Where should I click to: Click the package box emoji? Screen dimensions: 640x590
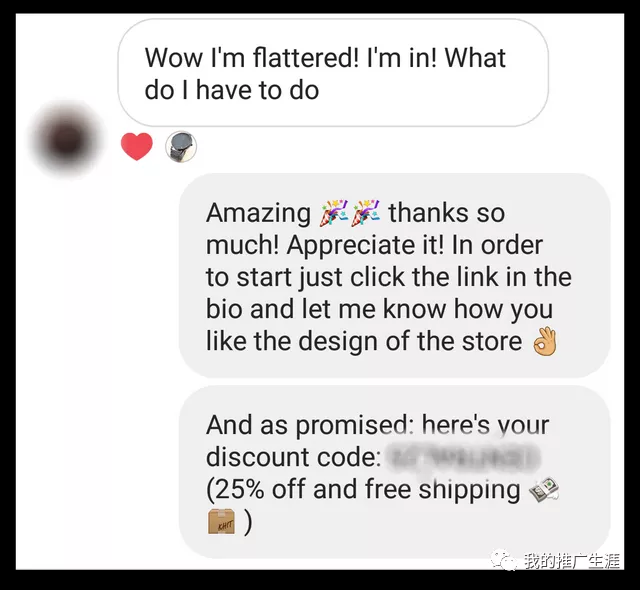pos(221,521)
